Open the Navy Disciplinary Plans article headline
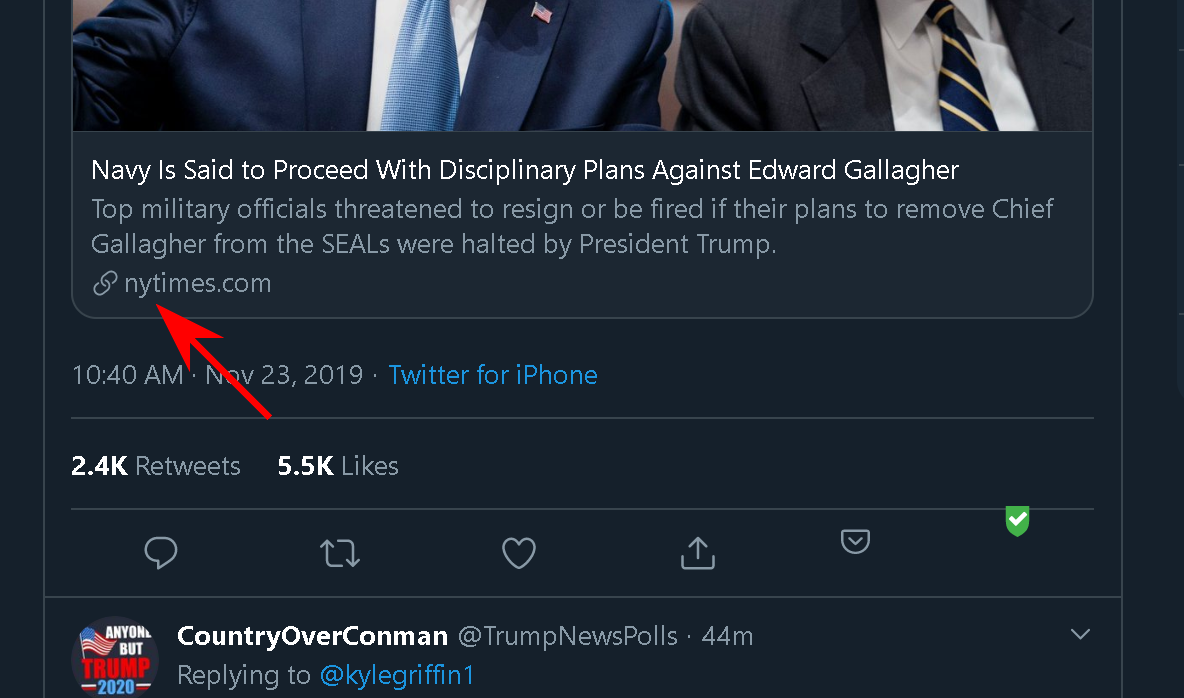The width and height of the screenshot is (1184, 698). [525, 170]
